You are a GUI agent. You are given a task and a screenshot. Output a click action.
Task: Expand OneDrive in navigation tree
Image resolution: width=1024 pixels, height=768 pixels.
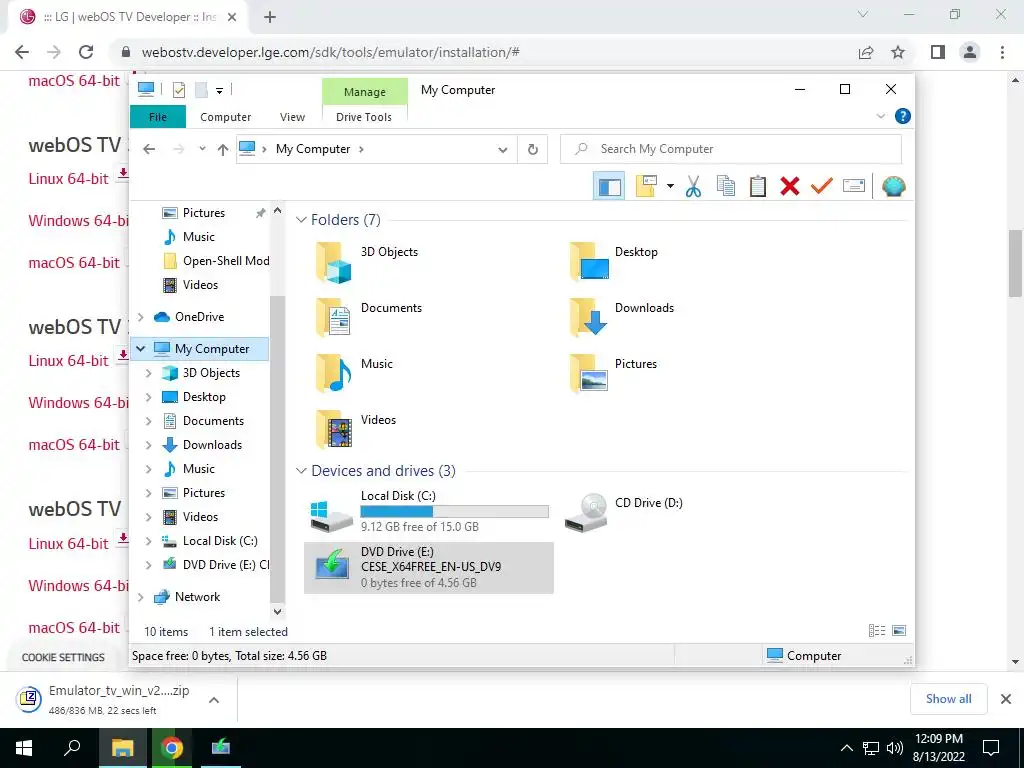[140, 317]
